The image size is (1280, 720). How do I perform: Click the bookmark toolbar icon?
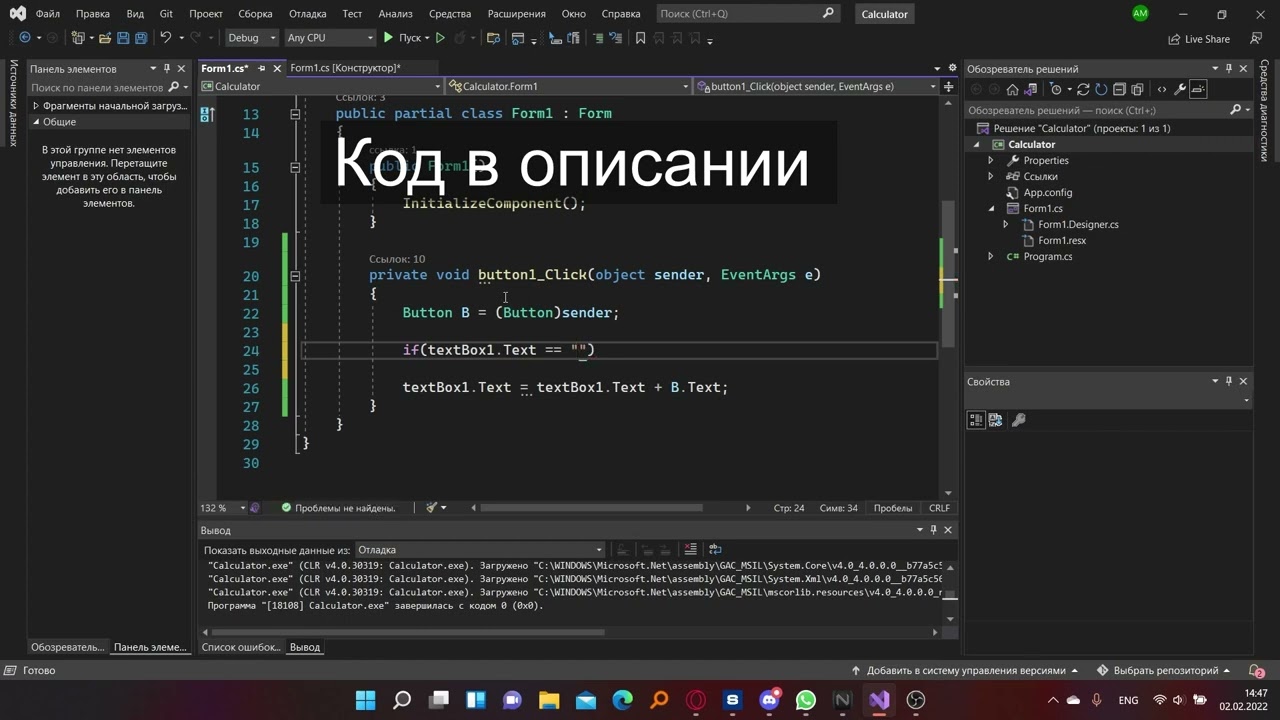click(640, 38)
